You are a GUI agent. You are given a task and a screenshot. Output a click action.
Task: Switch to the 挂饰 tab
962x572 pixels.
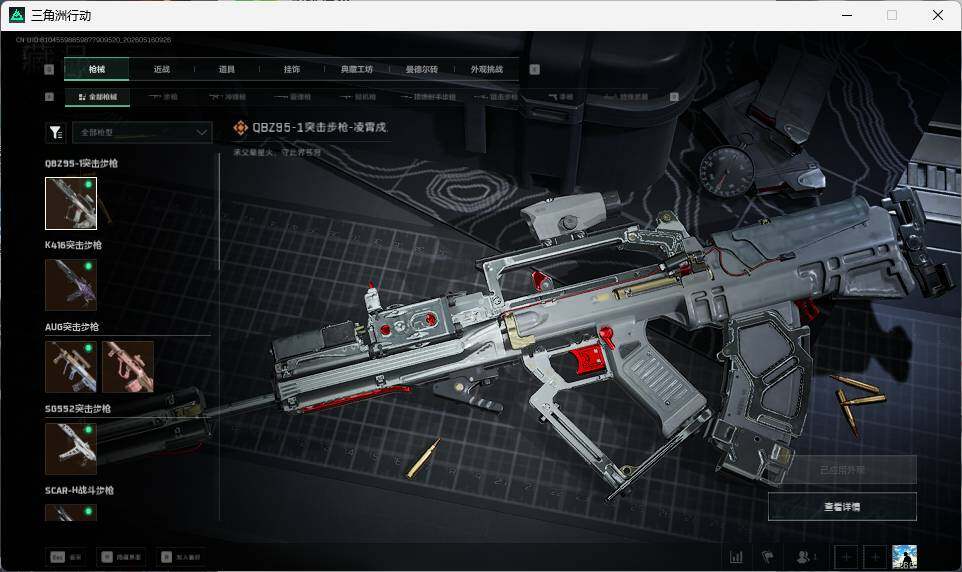click(292, 69)
